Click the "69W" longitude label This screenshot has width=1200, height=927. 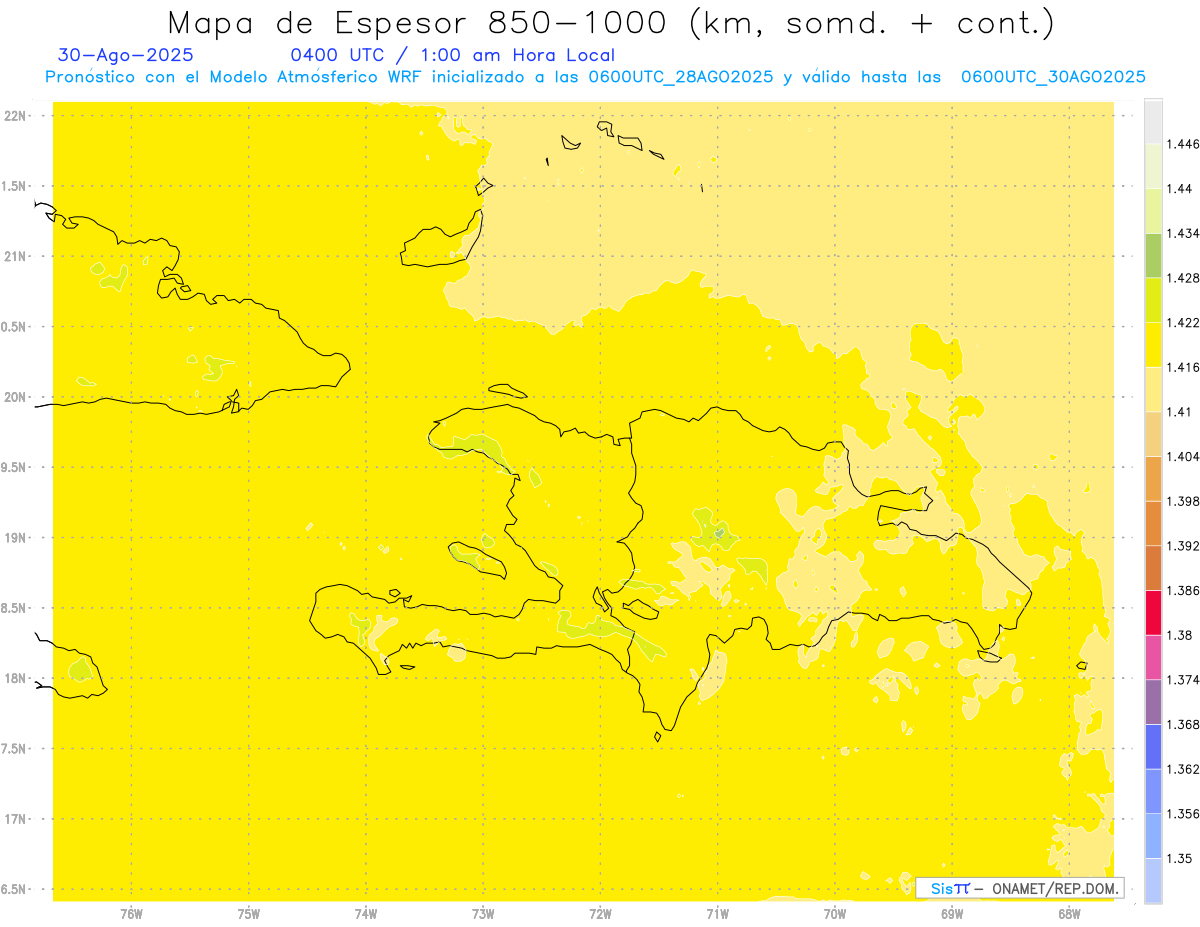click(x=952, y=914)
